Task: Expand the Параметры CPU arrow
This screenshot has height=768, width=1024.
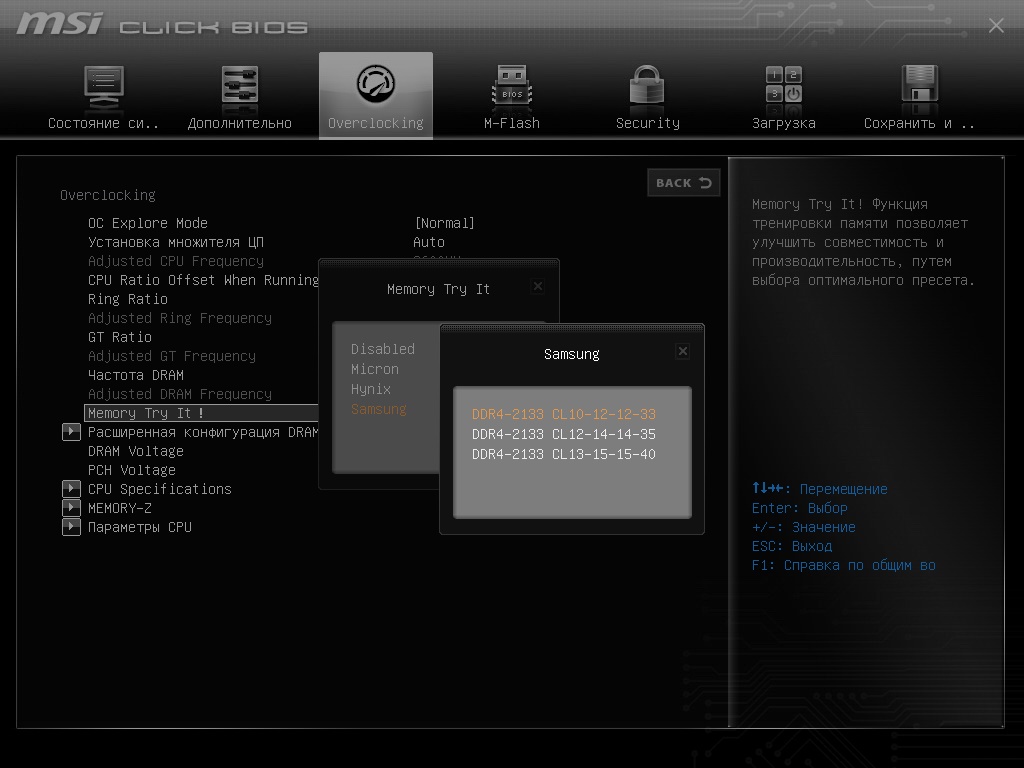Action: (71, 526)
